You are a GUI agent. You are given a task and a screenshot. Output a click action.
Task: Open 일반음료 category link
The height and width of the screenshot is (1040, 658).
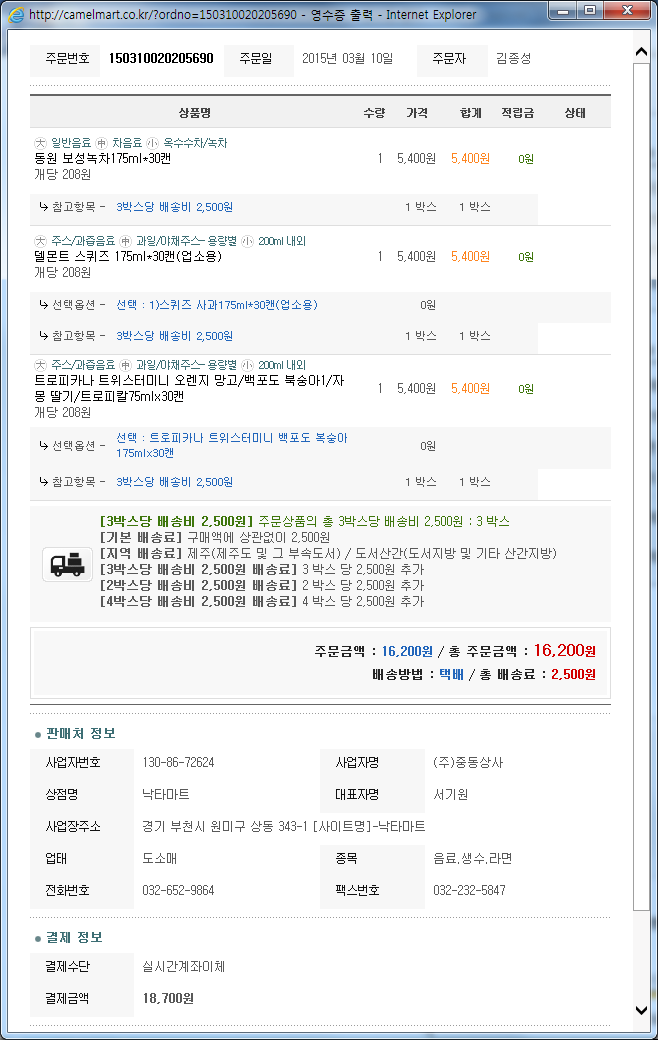[x=71, y=143]
